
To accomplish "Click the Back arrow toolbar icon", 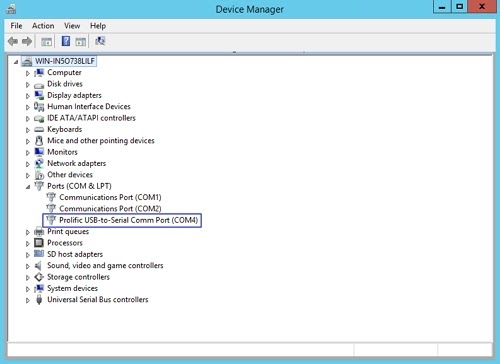I will click(13, 41).
